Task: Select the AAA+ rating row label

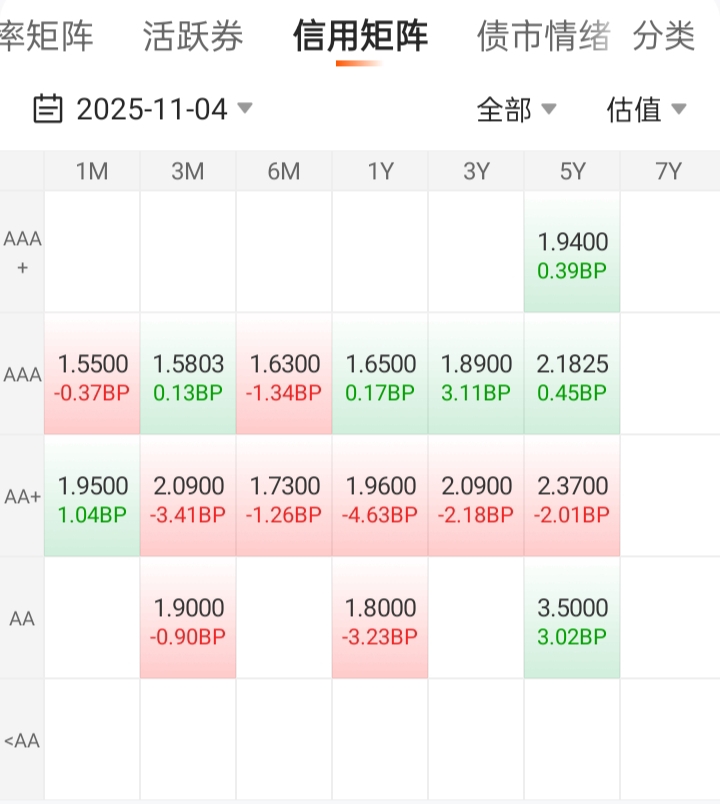Action: click(22, 253)
